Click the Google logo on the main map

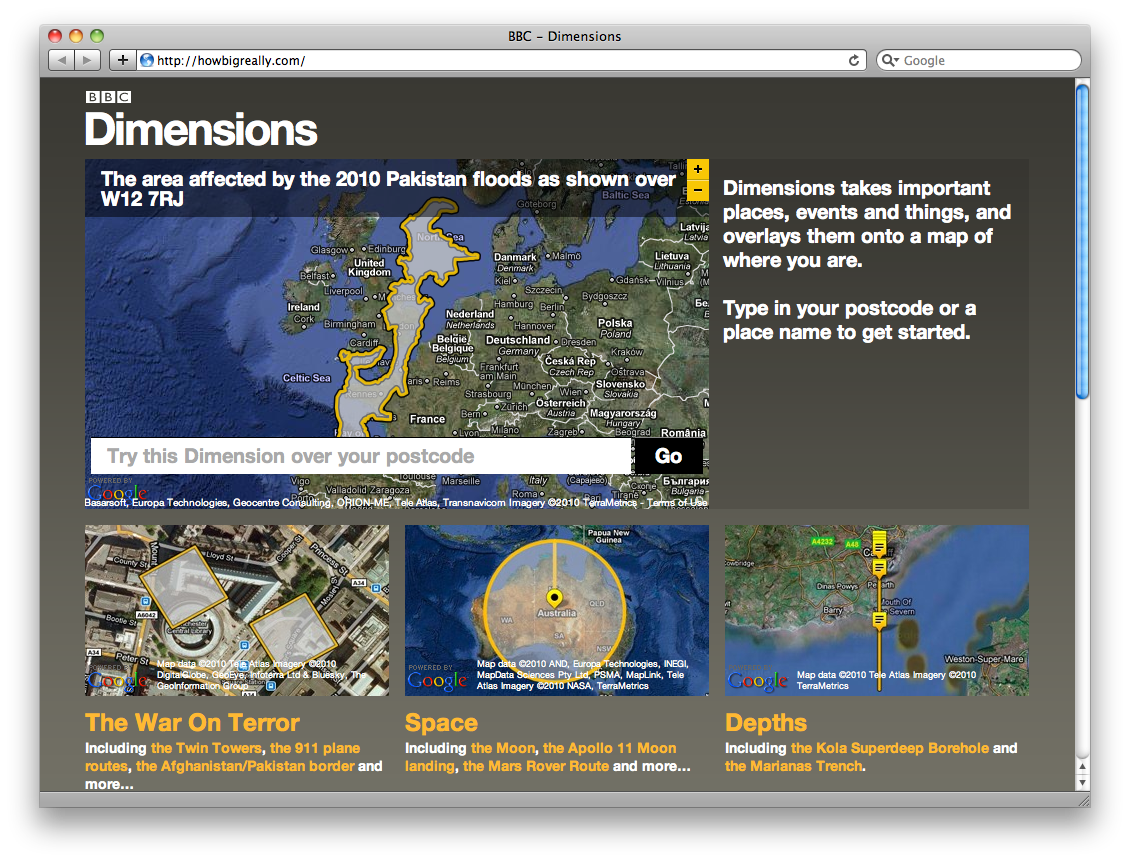point(117,494)
